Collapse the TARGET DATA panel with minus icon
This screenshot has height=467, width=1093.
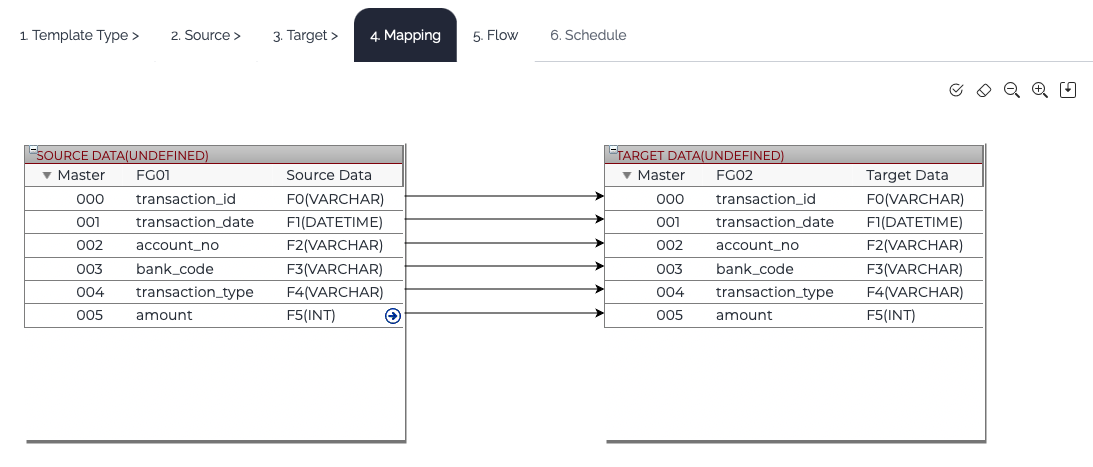[x=610, y=150]
